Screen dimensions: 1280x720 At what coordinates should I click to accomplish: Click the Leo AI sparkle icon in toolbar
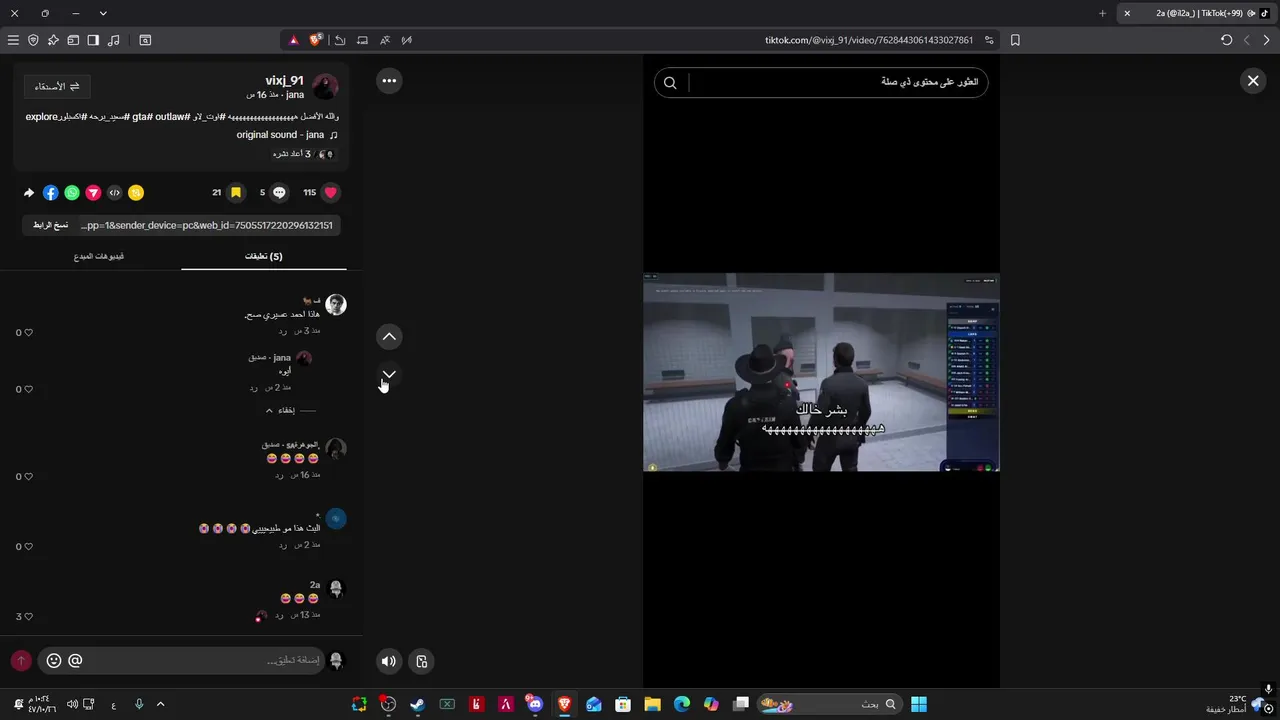[x=53, y=40]
